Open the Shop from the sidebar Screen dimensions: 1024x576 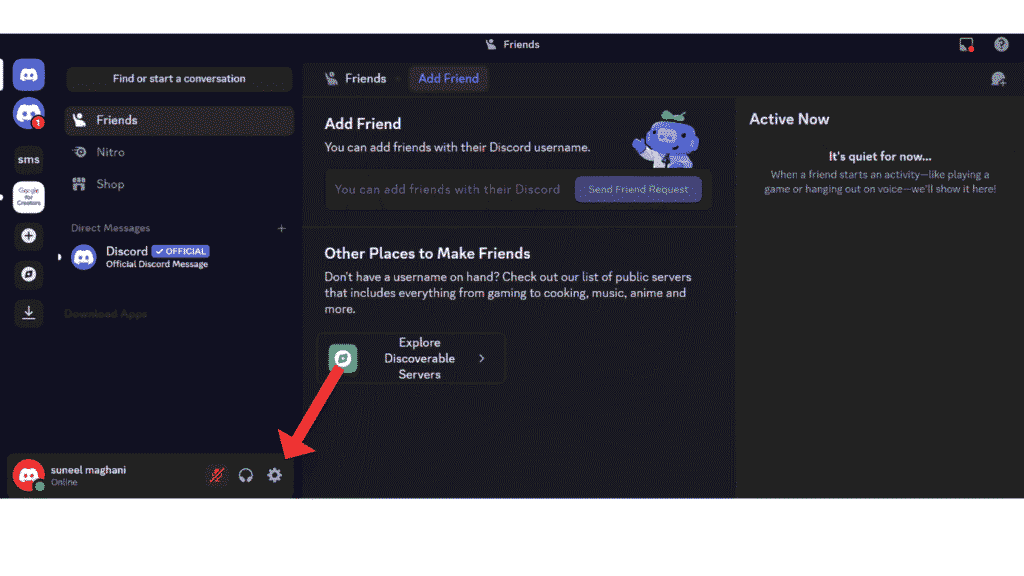coord(80,184)
